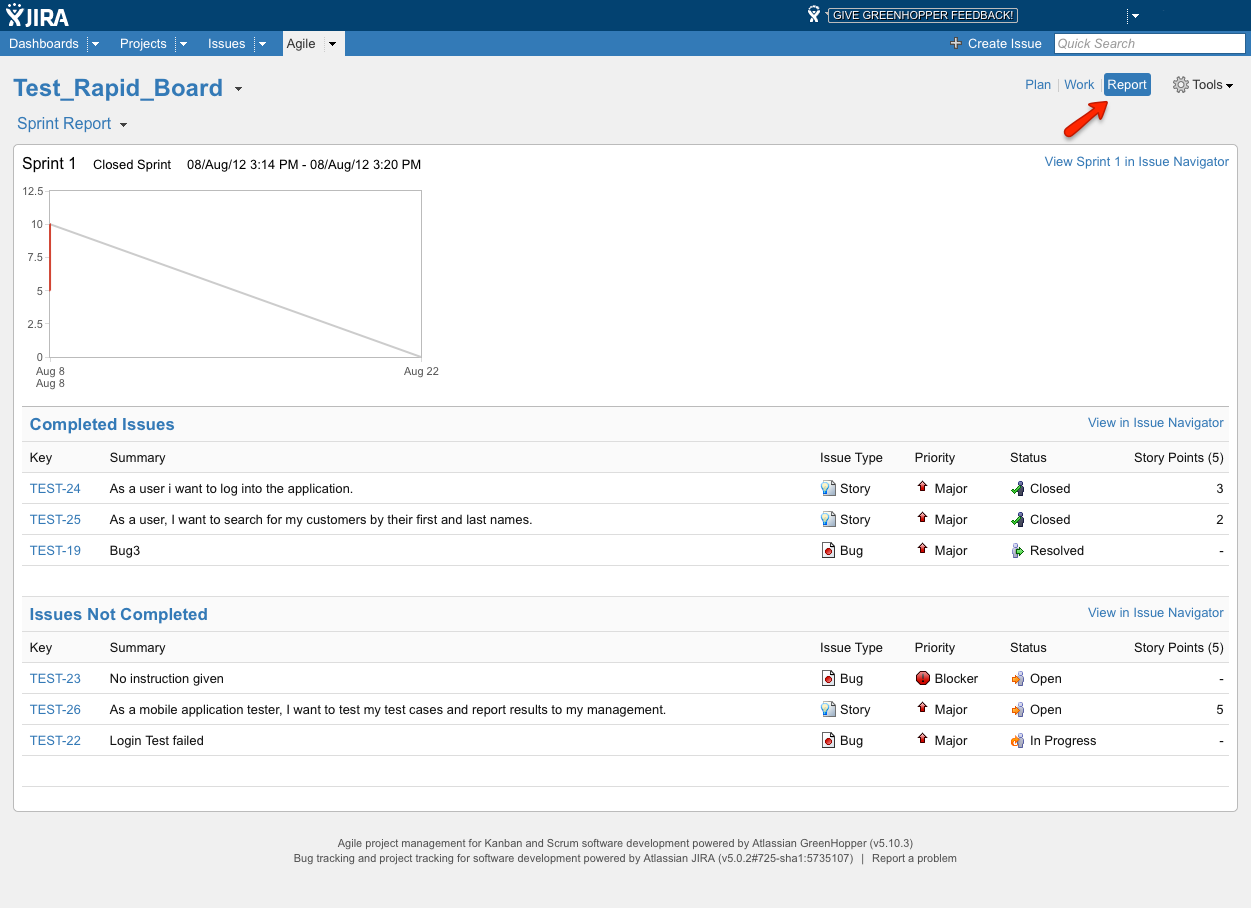Click the Story type icon for TEST-24
The height and width of the screenshot is (908, 1251).
828,488
